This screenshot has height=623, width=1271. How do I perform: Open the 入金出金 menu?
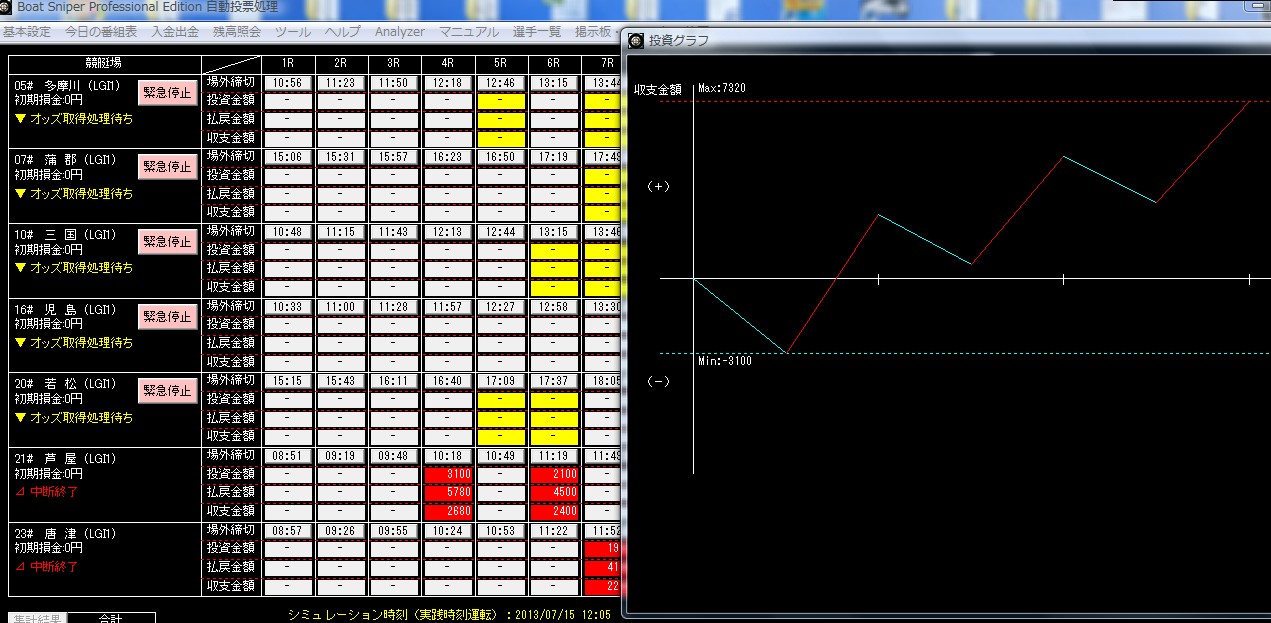[x=175, y=31]
